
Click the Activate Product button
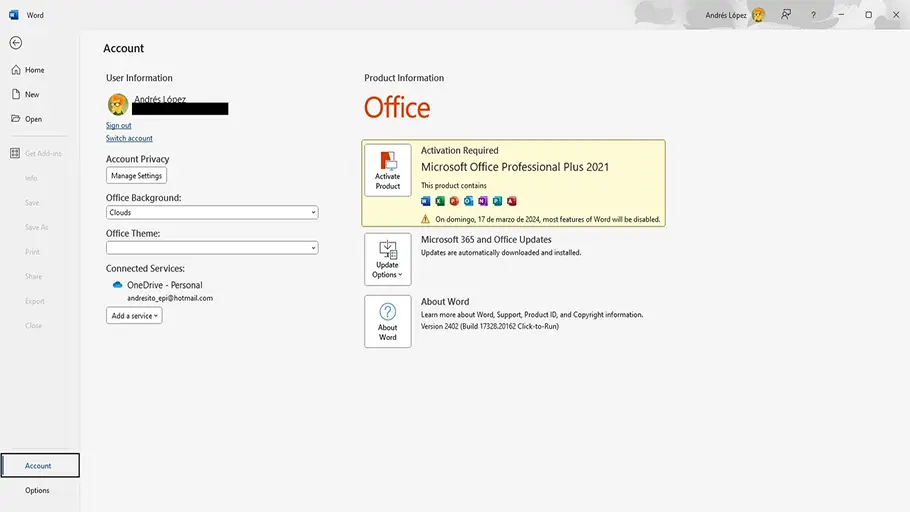(x=387, y=170)
